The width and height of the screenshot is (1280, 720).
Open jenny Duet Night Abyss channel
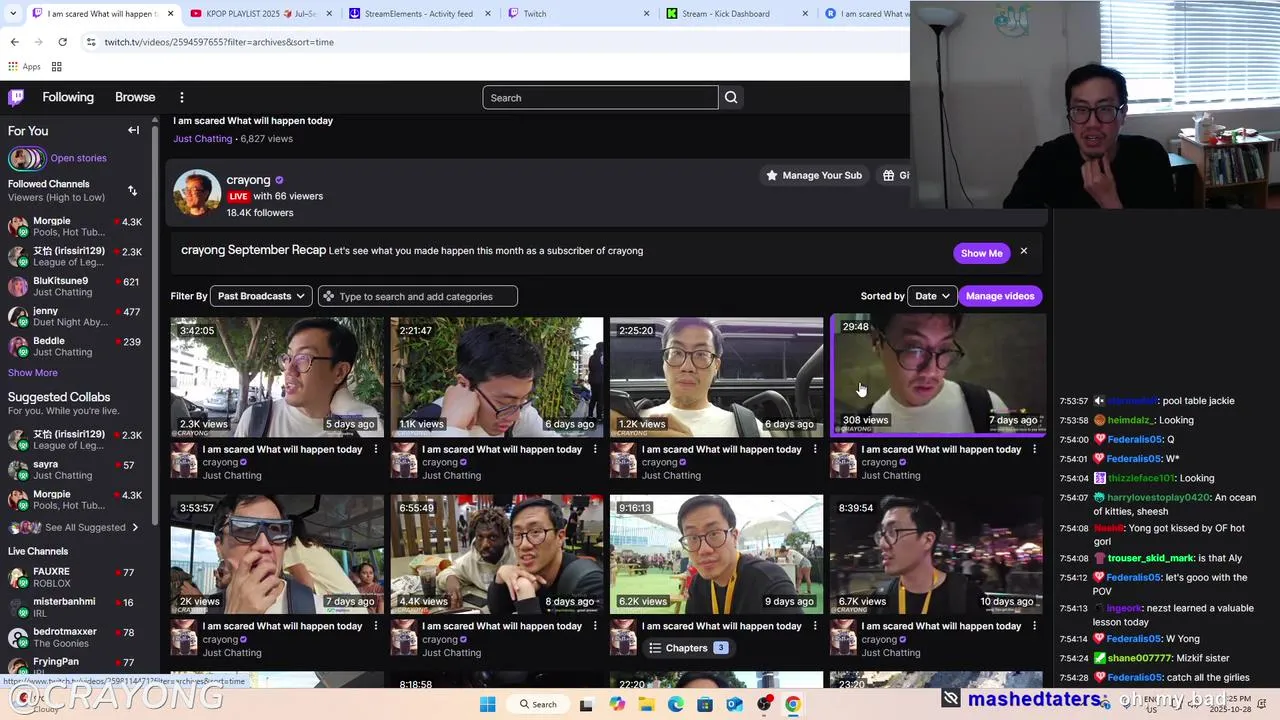point(75,317)
